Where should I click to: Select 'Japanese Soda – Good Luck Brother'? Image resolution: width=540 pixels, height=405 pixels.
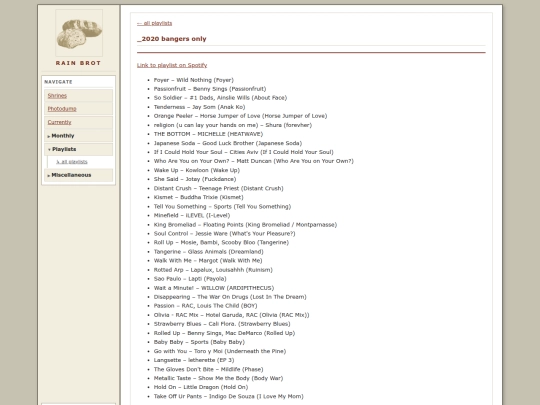pos(228,143)
